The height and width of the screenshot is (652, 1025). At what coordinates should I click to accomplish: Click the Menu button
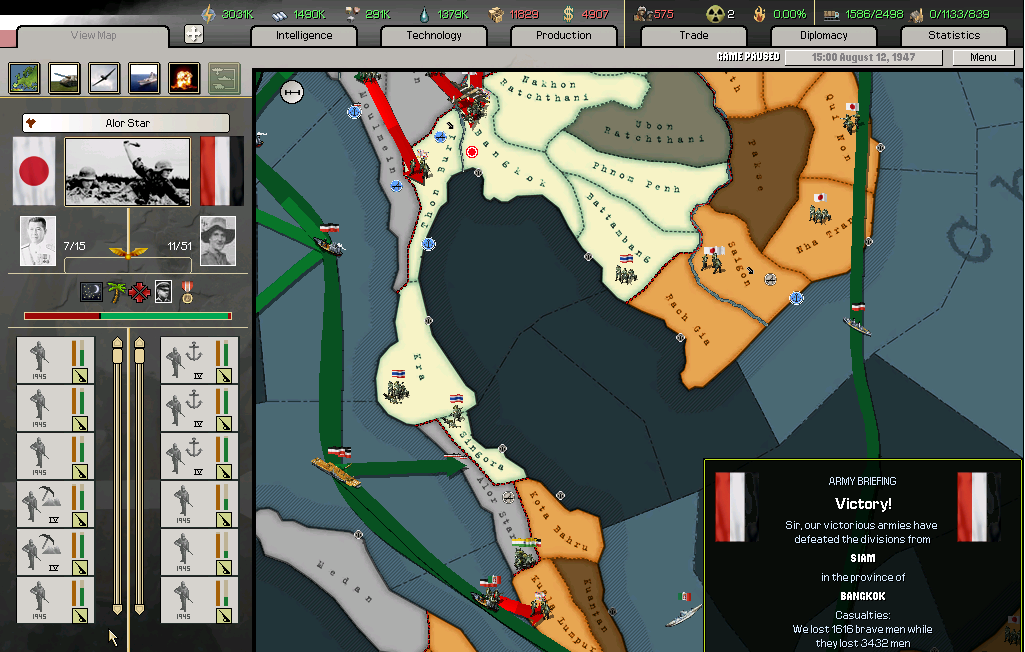[x=983, y=57]
